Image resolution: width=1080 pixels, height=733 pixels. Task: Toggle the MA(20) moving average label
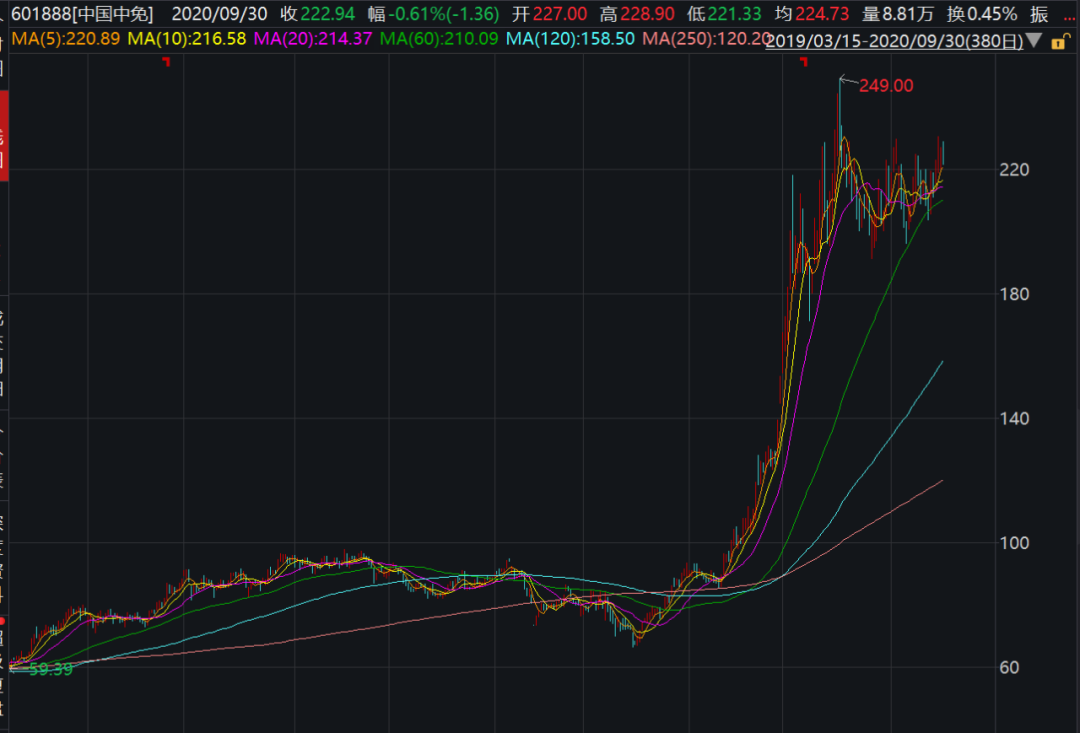(x=313, y=39)
